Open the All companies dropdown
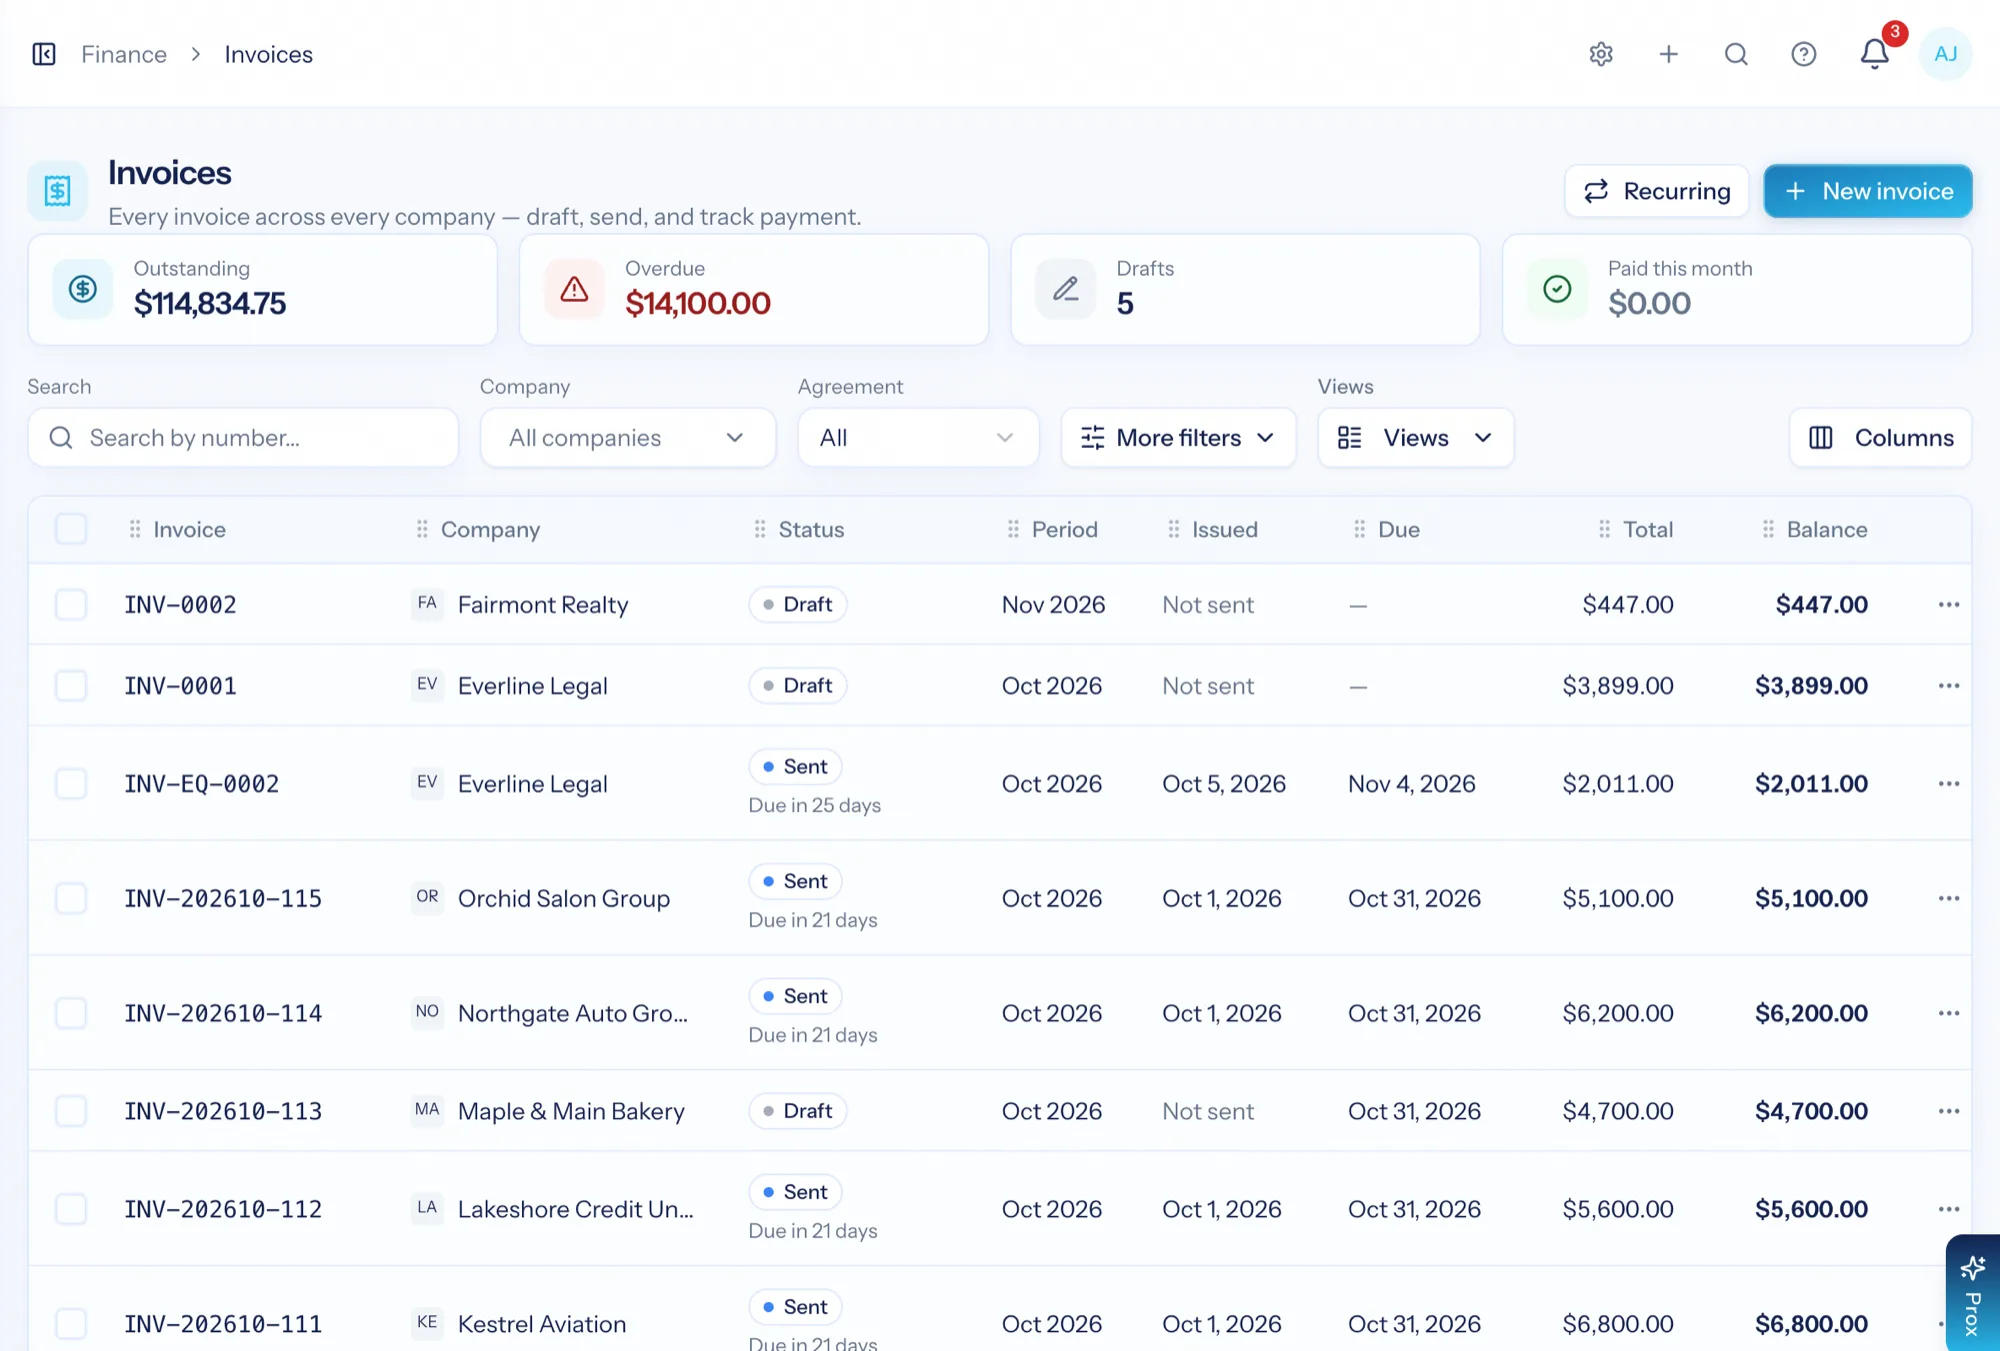The image size is (2000, 1351). [628, 437]
